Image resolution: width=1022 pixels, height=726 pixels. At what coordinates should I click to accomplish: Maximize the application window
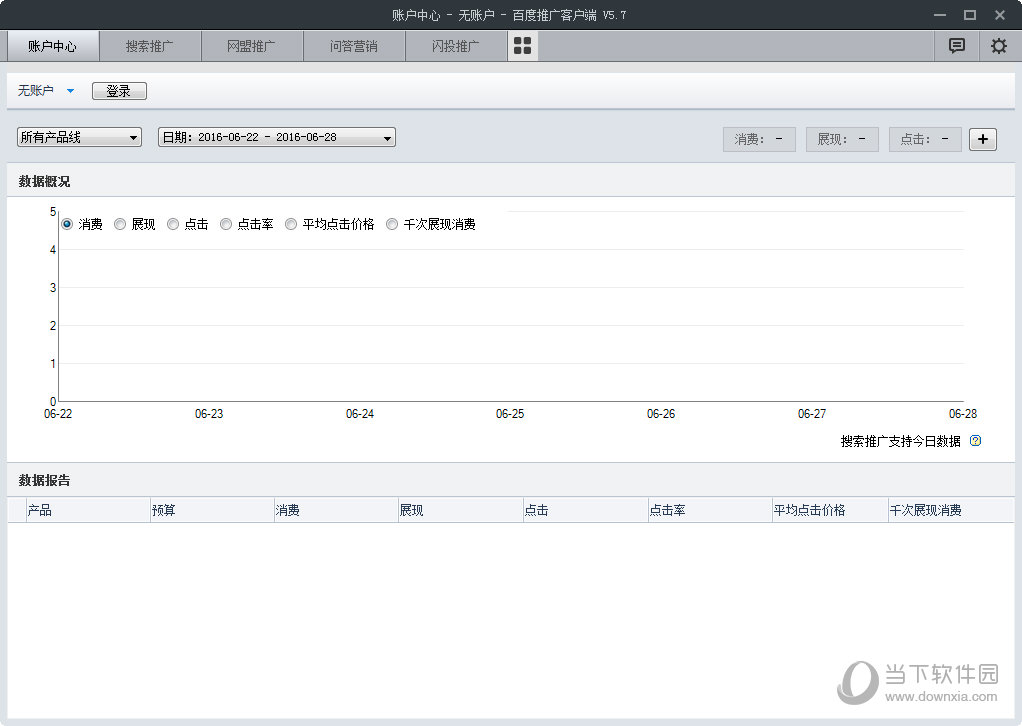click(x=969, y=15)
